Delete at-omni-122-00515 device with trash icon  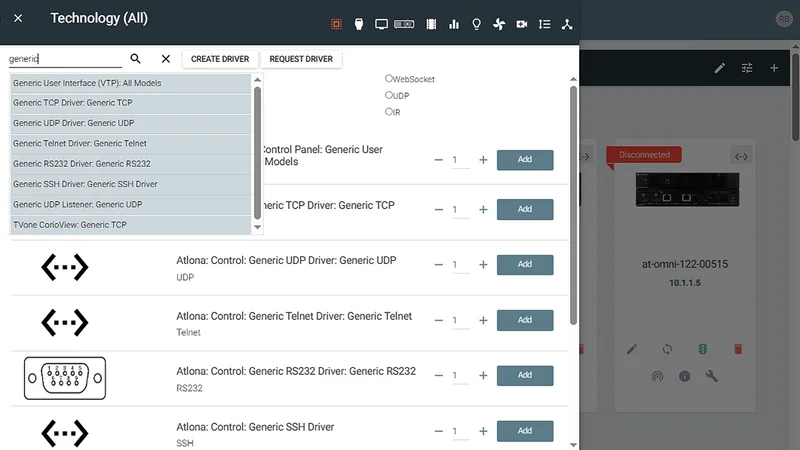738,349
